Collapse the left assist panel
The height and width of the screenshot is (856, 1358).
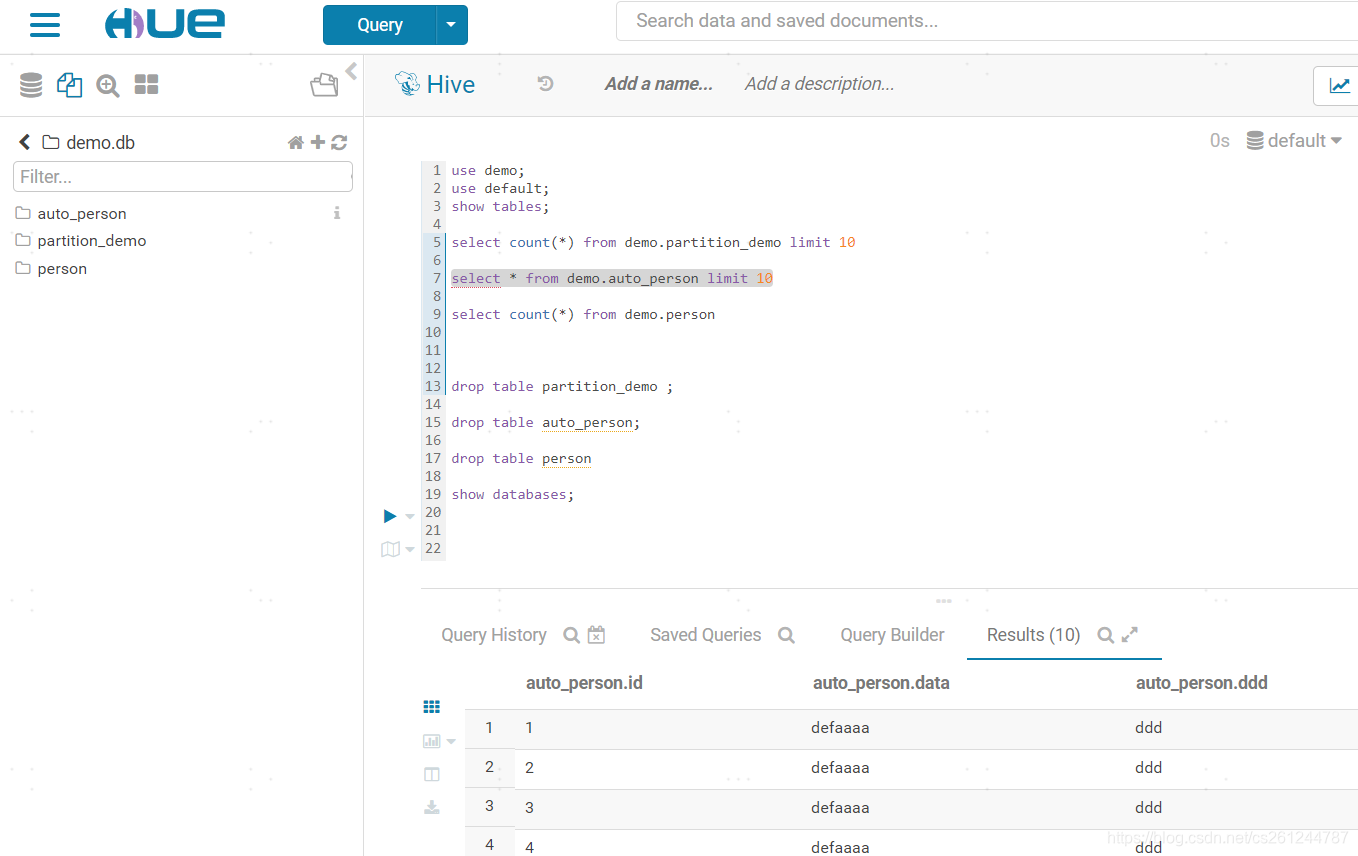pyautogui.click(x=351, y=70)
